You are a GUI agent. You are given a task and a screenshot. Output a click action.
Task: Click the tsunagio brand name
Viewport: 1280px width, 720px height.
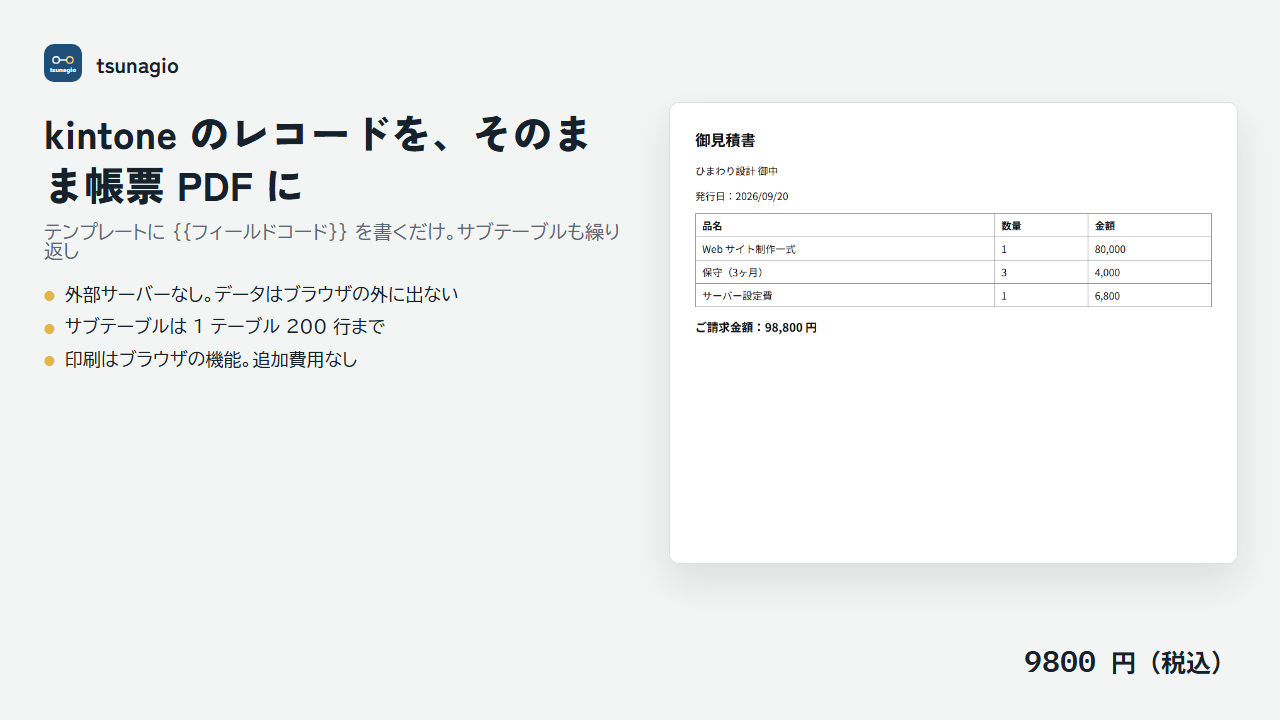(137, 67)
